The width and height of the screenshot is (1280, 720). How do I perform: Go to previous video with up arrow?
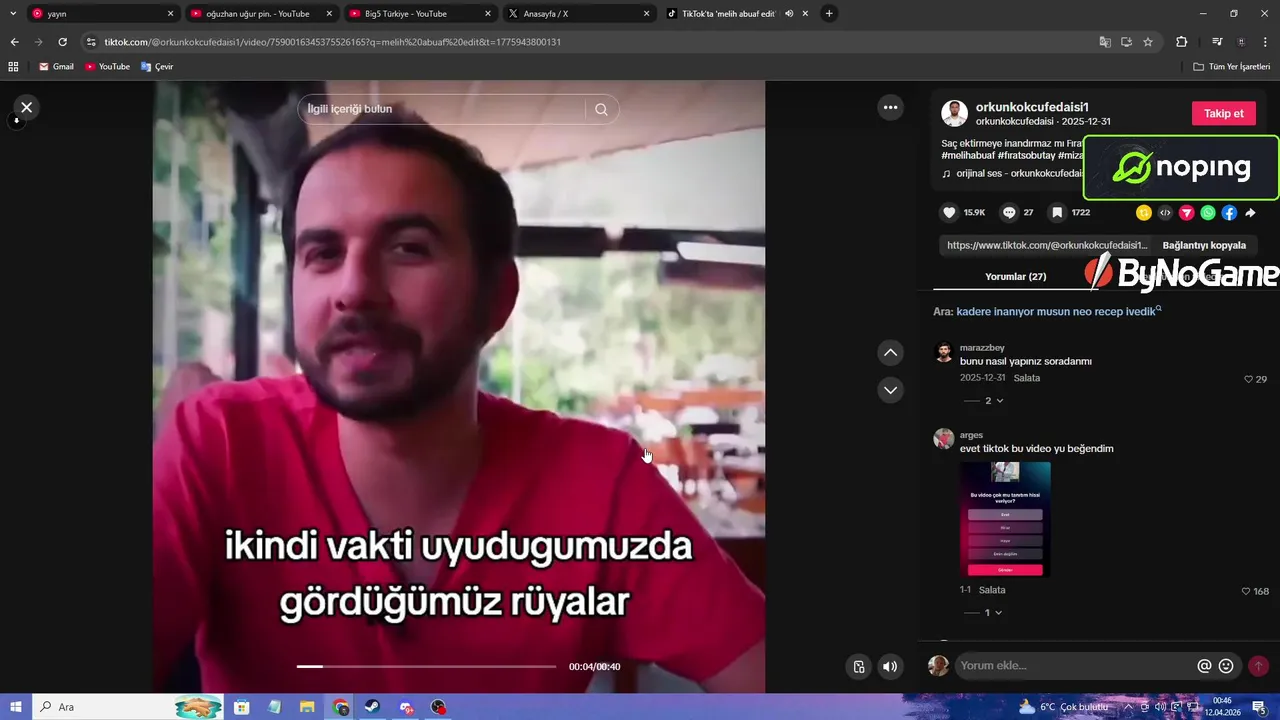pos(890,352)
